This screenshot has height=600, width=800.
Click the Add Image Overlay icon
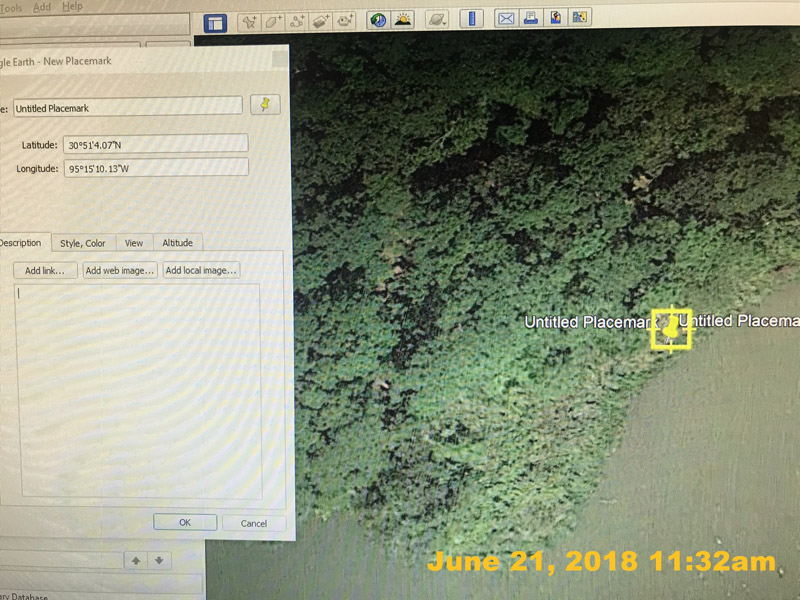coord(321,20)
